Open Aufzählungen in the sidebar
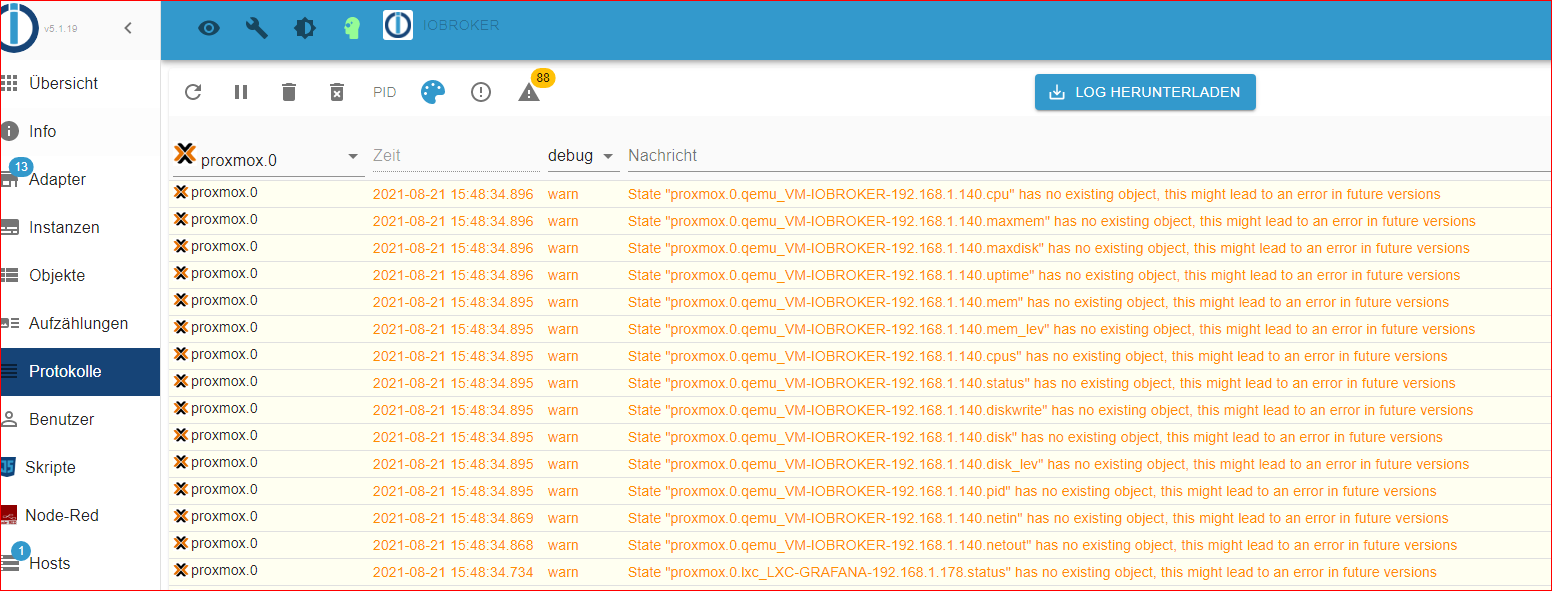The height and width of the screenshot is (591, 1552). point(80,323)
